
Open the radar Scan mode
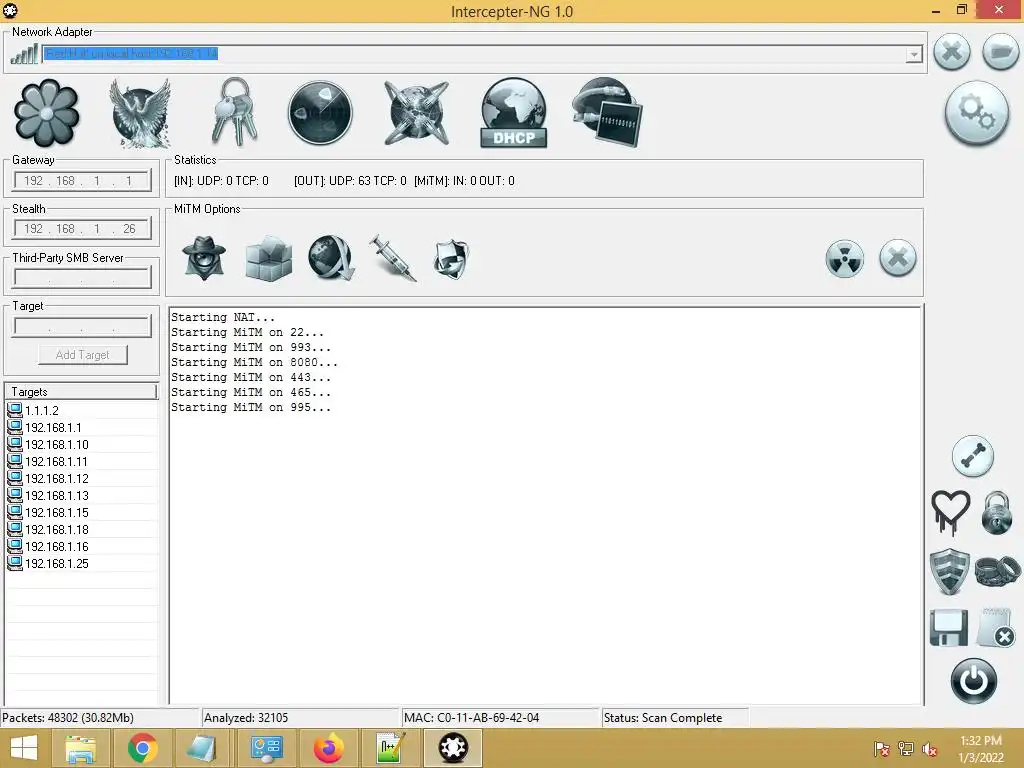click(320, 113)
